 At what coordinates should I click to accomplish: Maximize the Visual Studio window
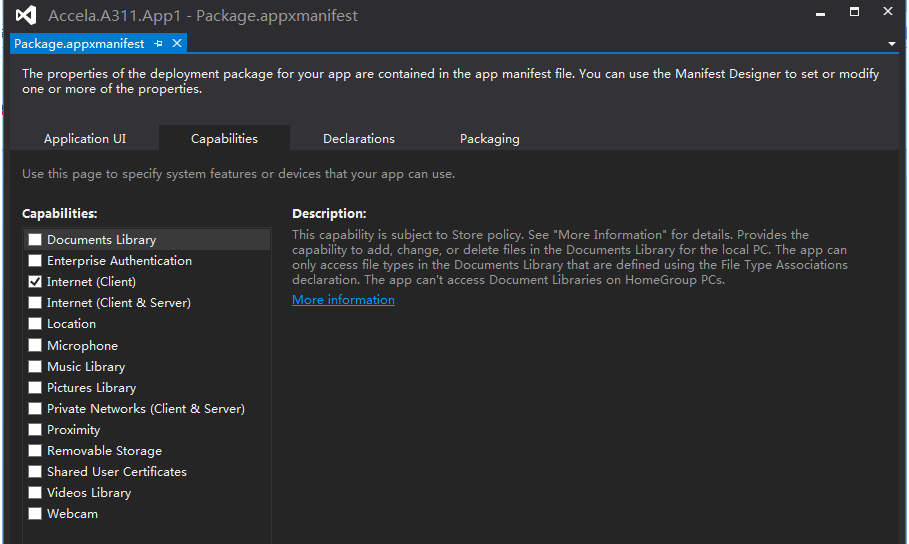[x=854, y=12]
